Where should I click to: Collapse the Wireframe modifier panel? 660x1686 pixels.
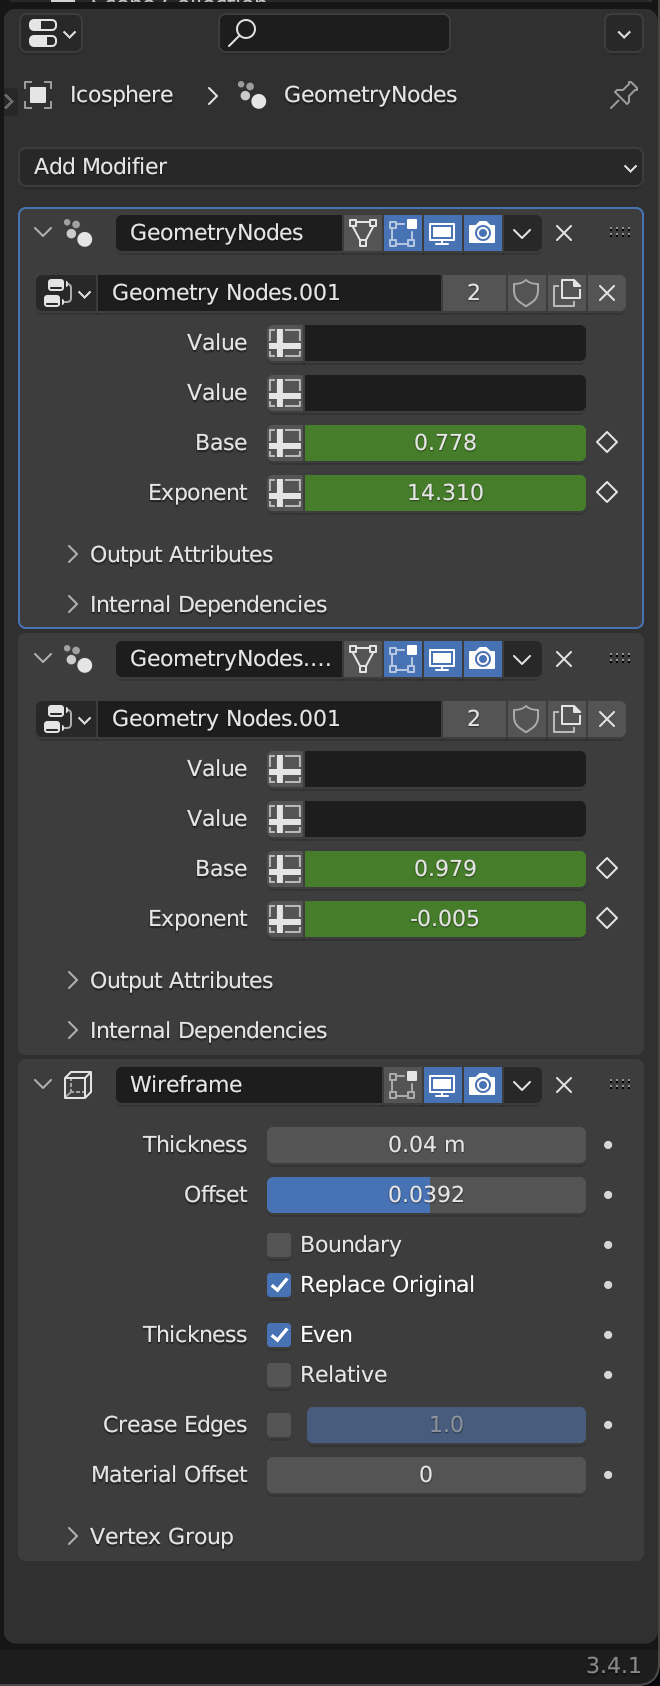click(x=42, y=1085)
